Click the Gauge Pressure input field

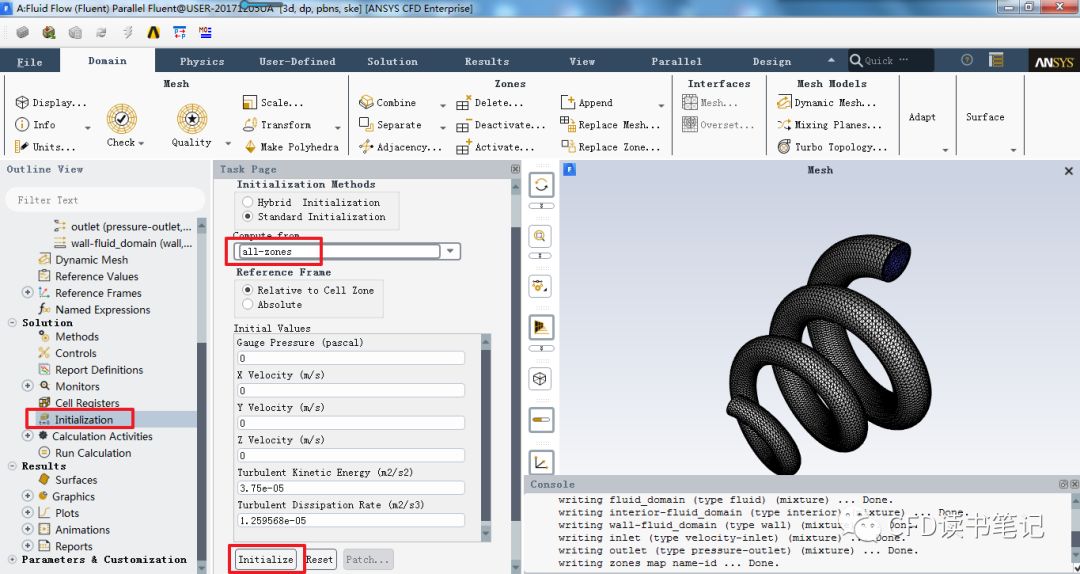click(x=350, y=358)
